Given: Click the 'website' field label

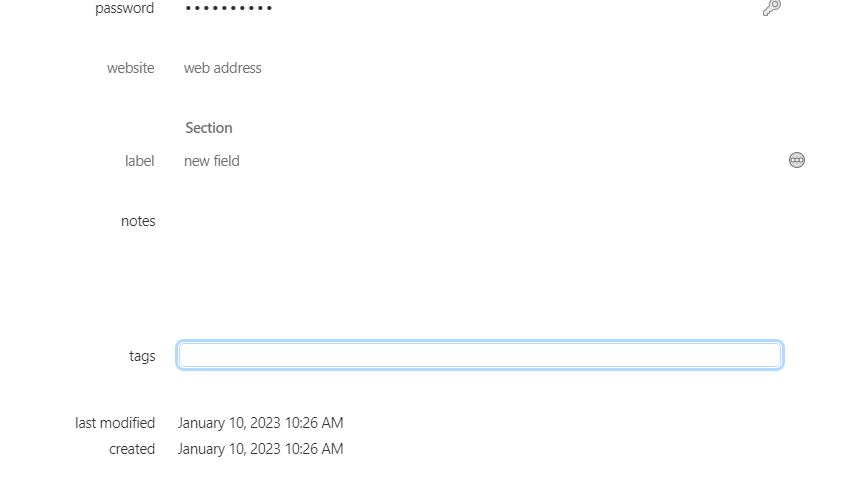Looking at the screenshot, I should (x=131, y=68).
